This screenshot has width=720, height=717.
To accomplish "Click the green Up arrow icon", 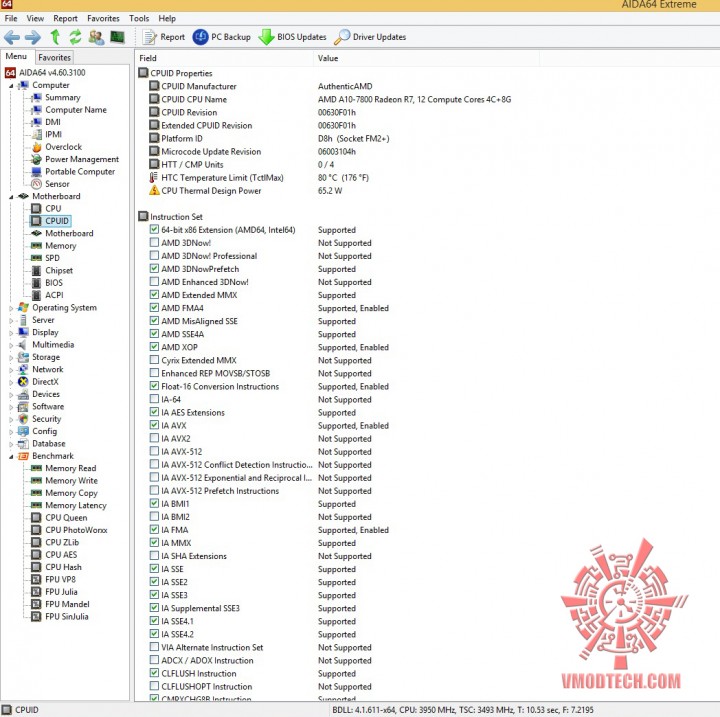I will 55,37.
